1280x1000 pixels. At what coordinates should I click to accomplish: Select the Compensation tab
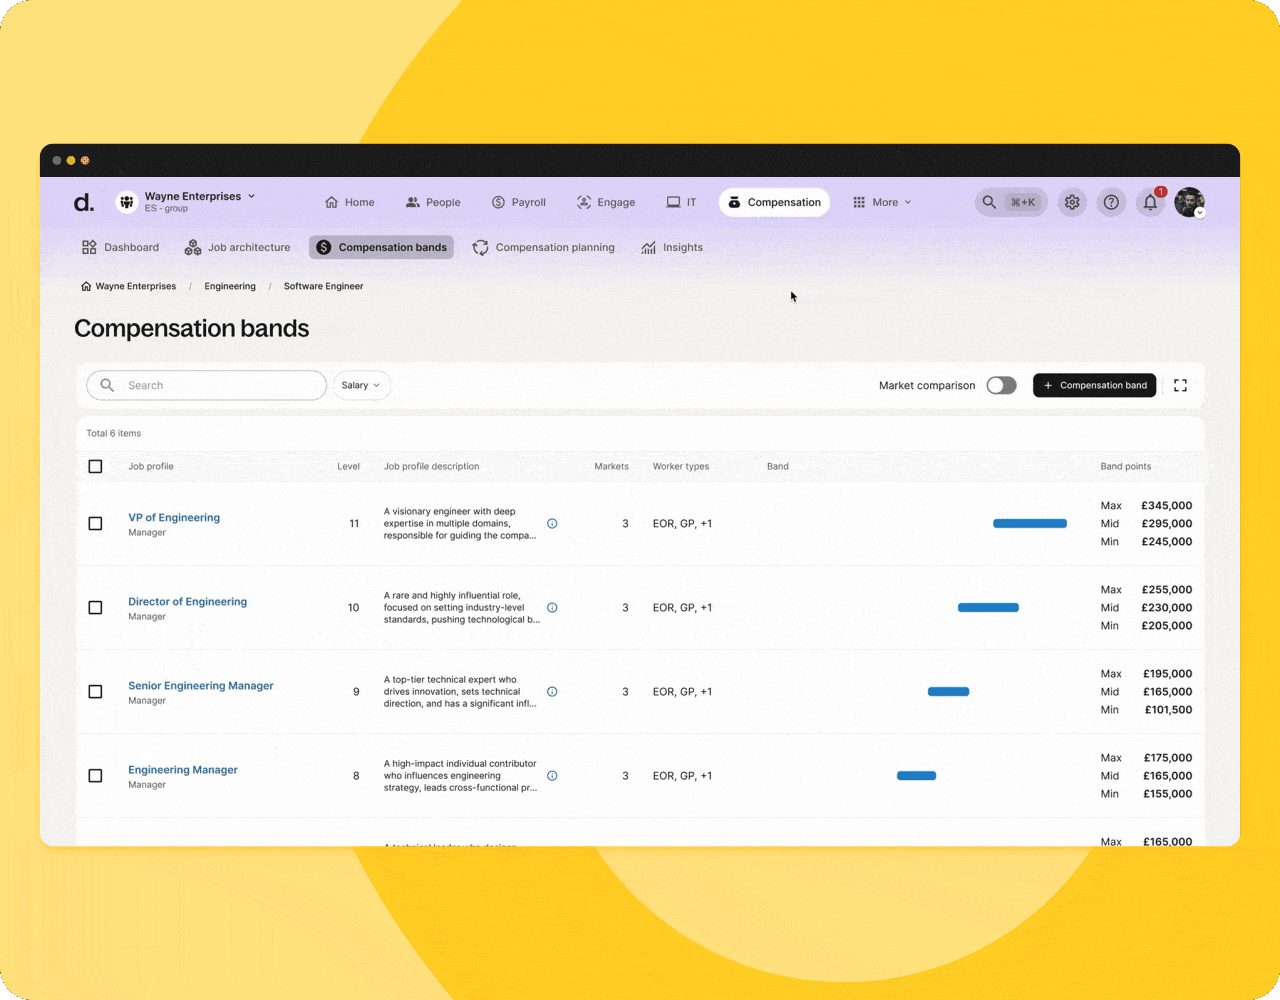(x=775, y=202)
